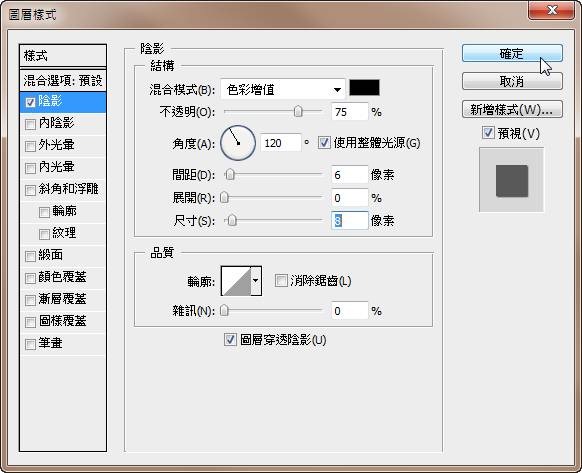
Task: Click the 間距 value field 6
Action: (349, 174)
